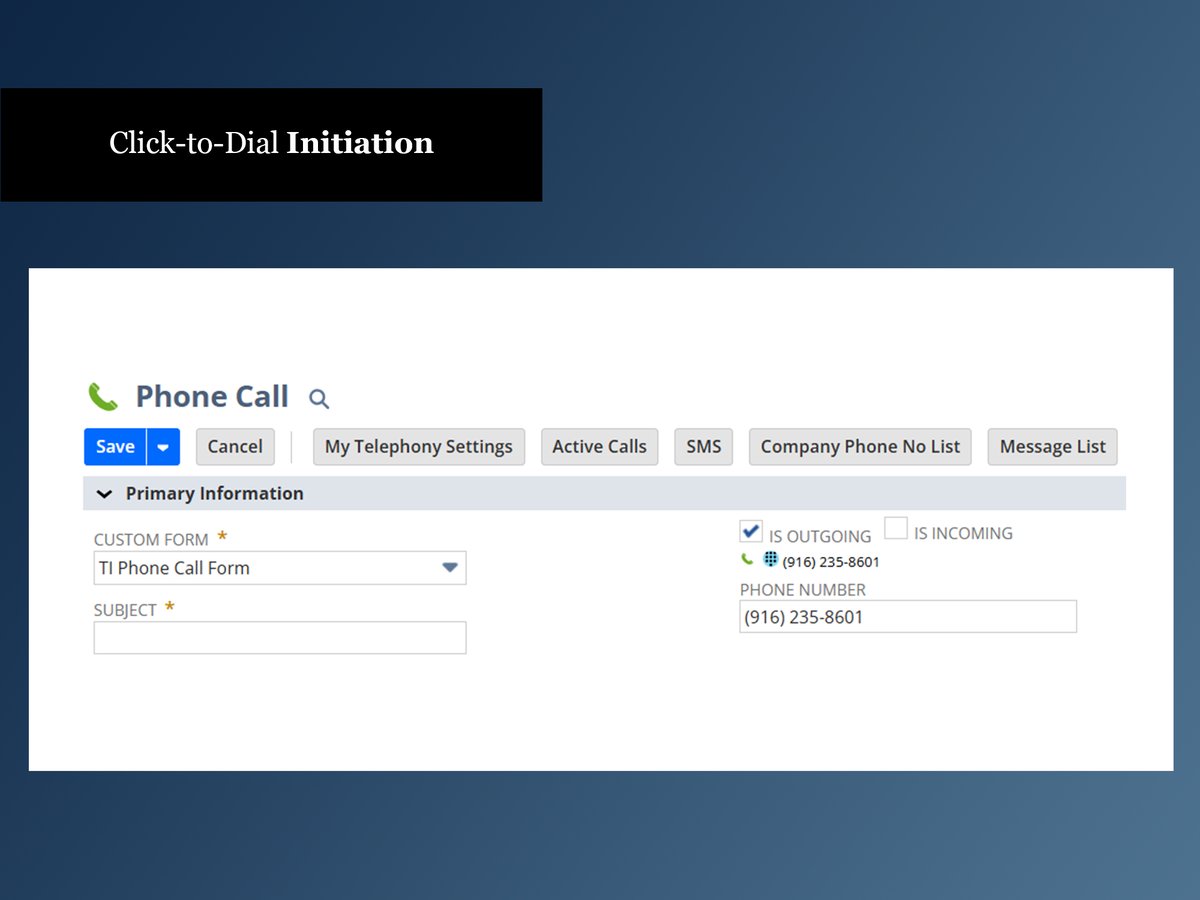
Task: Click the green phone icon beside Phone Call title
Action: [103, 397]
